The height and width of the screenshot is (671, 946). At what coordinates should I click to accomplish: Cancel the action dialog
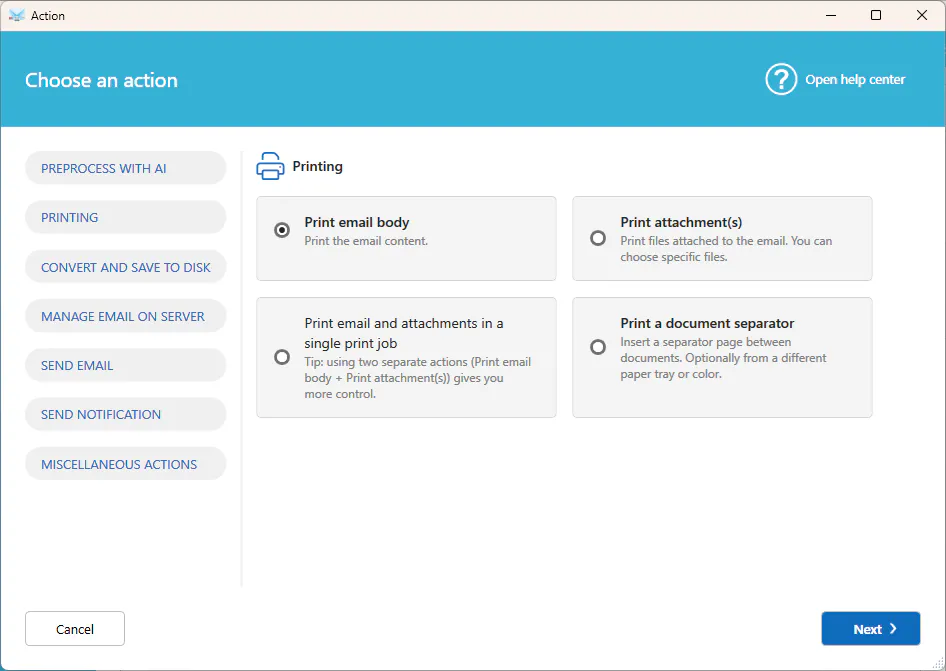point(75,629)
